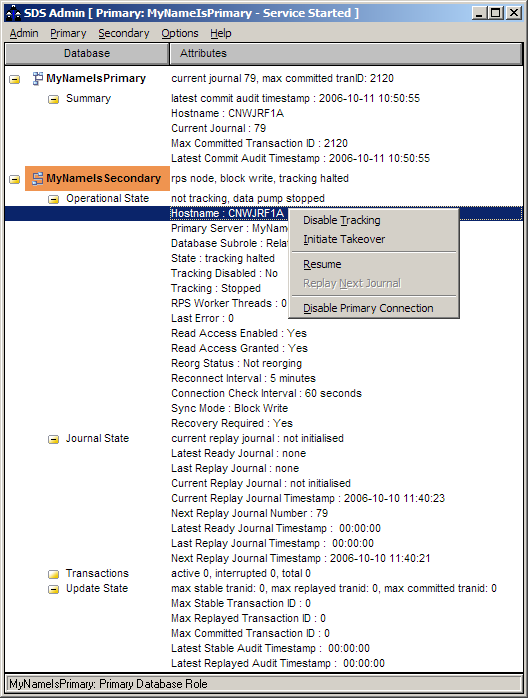528x698 pixels.
Task: Click the SDS Admin title bar application icon
Action: click(13, 13)
